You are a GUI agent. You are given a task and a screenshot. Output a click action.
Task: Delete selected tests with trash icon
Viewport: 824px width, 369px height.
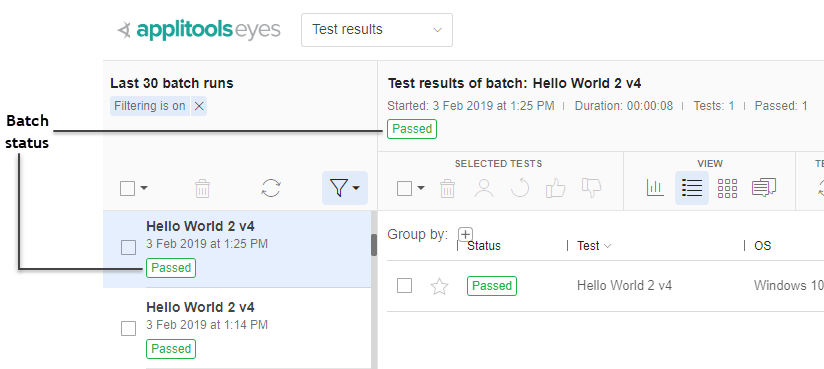[447, 188]
